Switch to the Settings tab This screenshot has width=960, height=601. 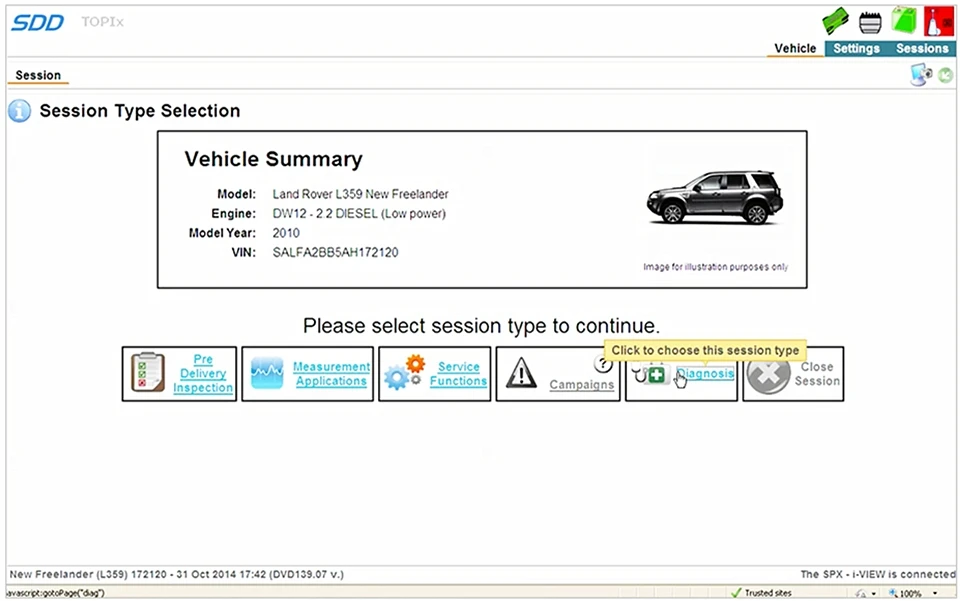(x=856, y=48)
